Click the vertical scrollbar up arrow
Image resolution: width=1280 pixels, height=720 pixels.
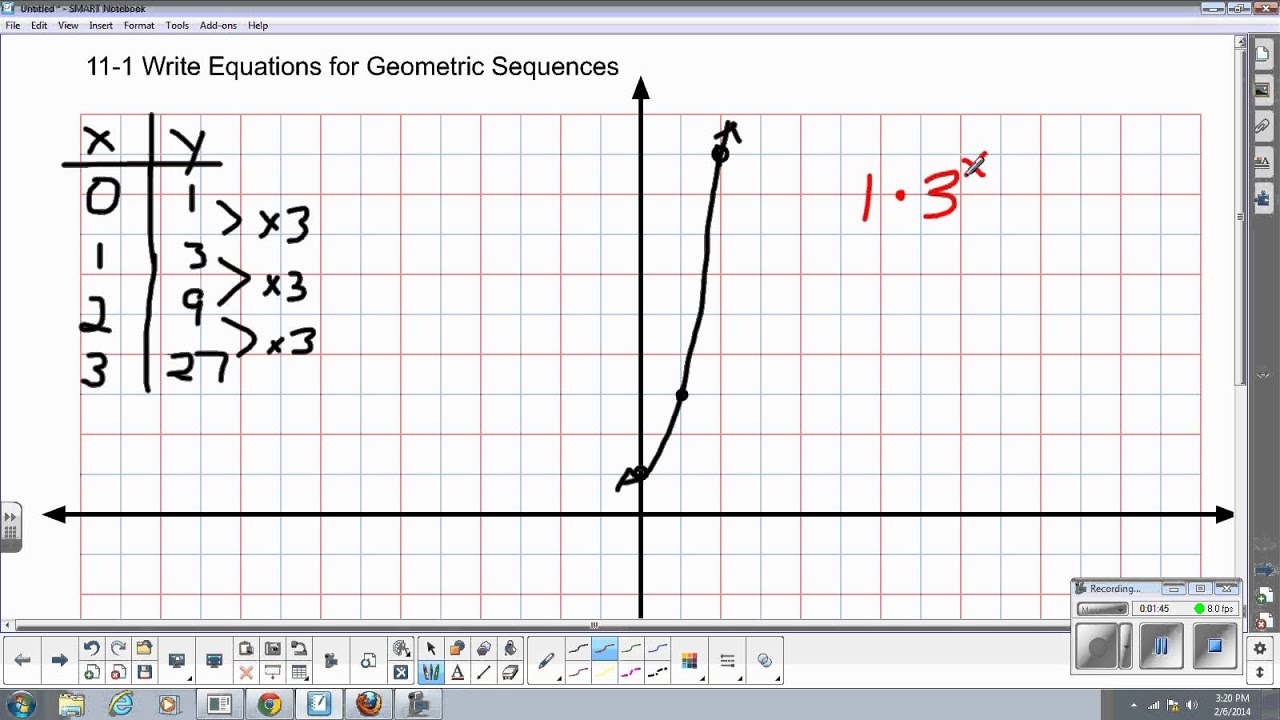(x=1241, y=43)
